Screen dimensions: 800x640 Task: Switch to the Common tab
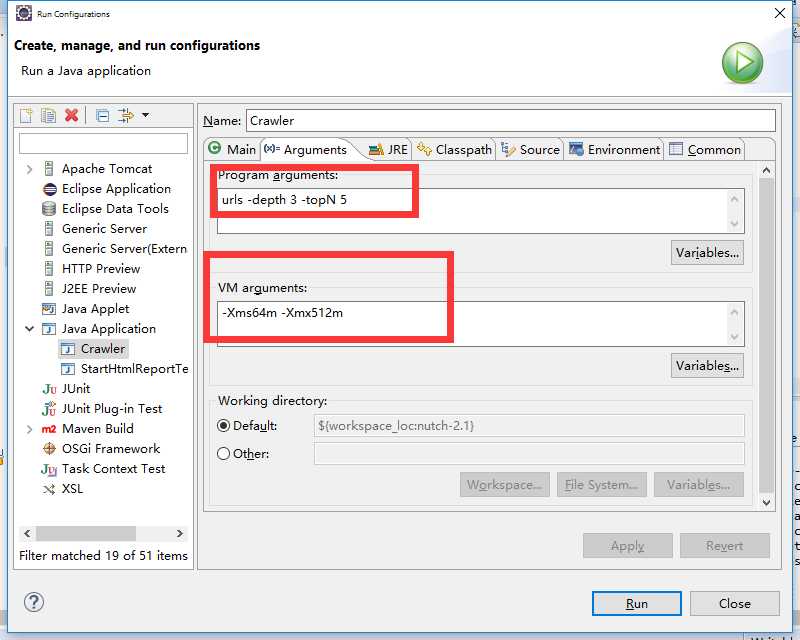(705, 150)
